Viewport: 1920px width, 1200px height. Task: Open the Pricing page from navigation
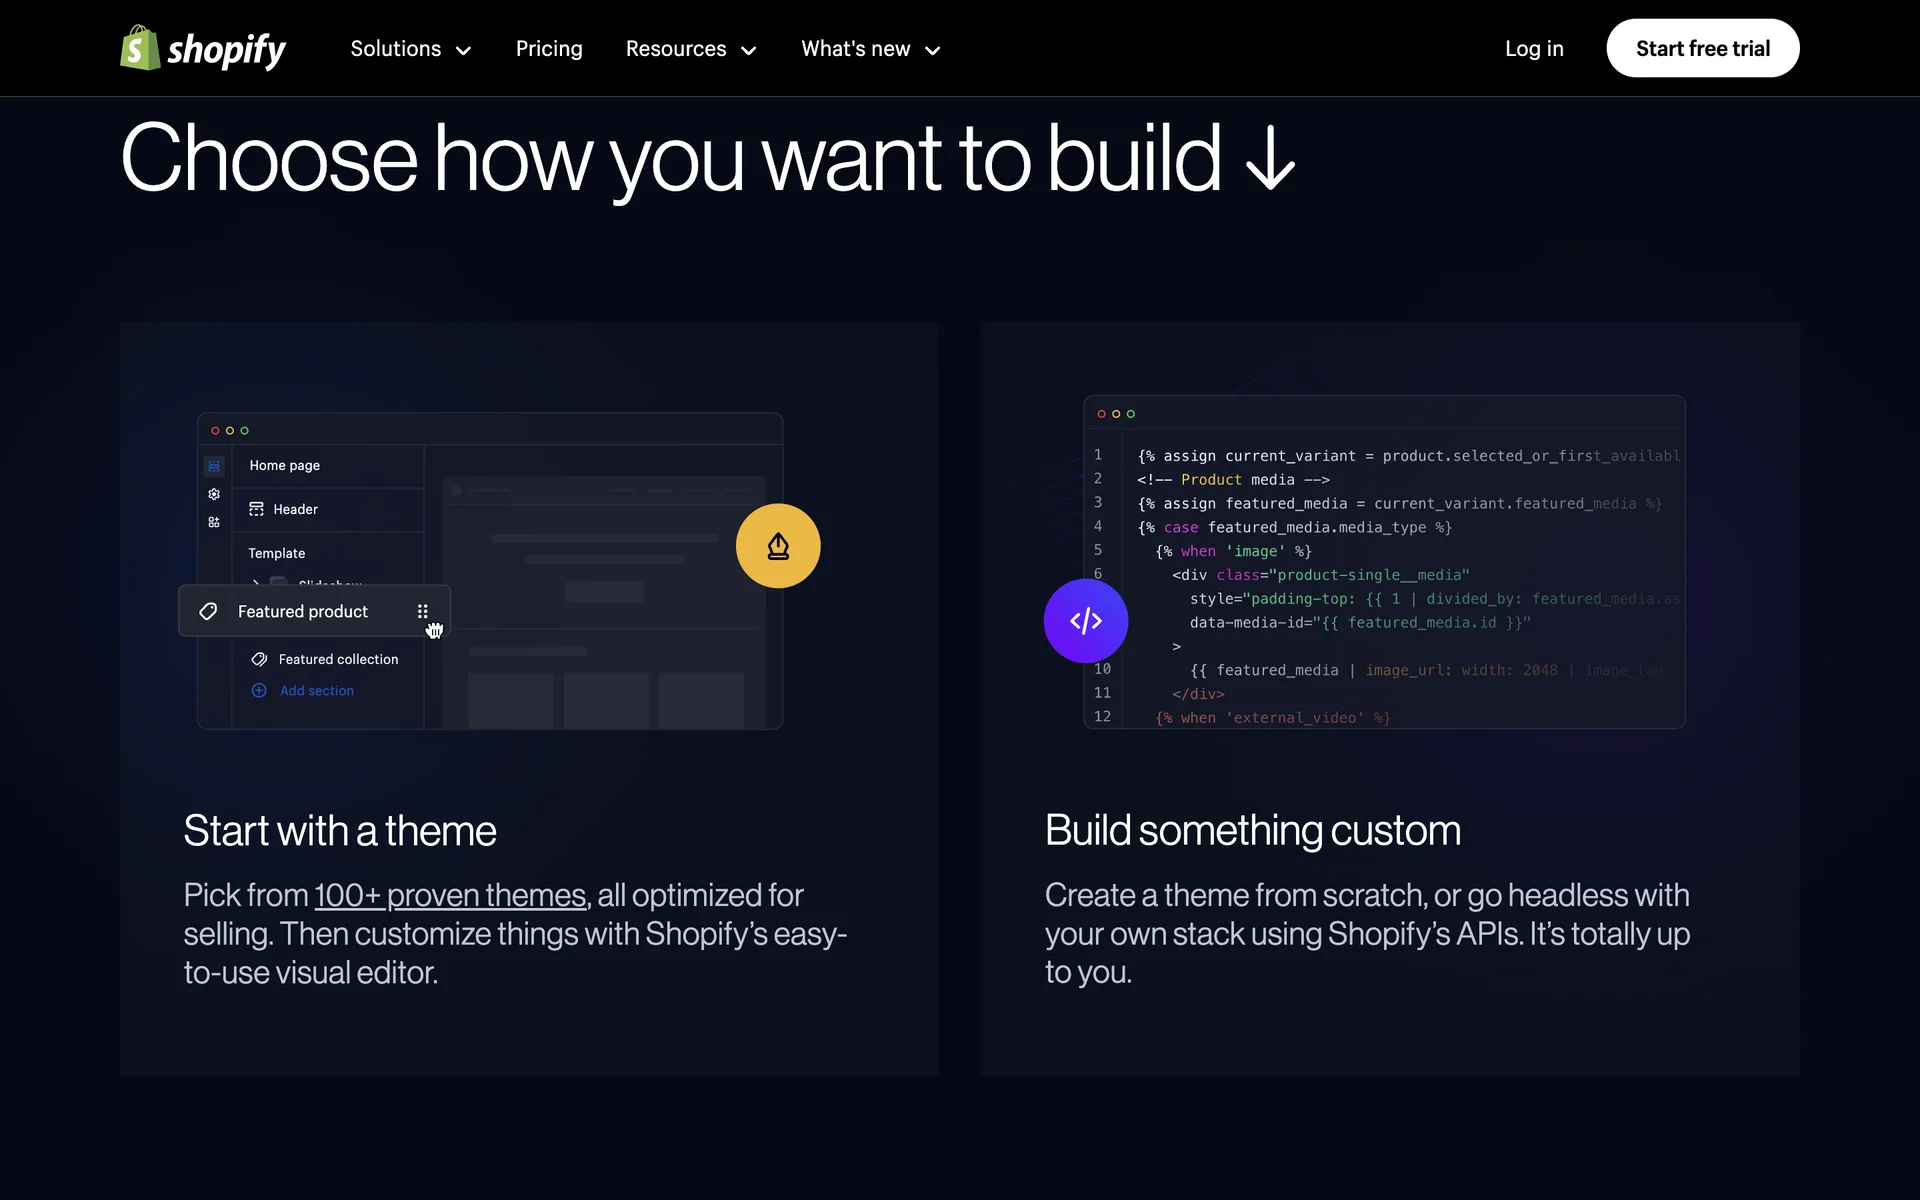coord(549,49)
